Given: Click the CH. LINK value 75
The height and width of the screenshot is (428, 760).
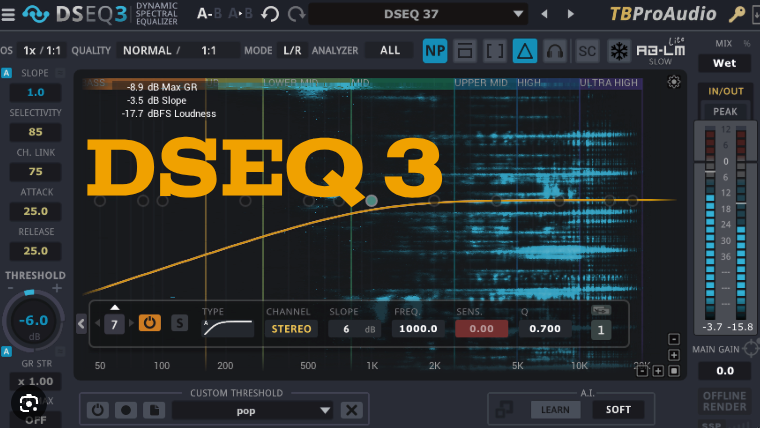Looking at the screenshot, I should click(x=35, y=172).
